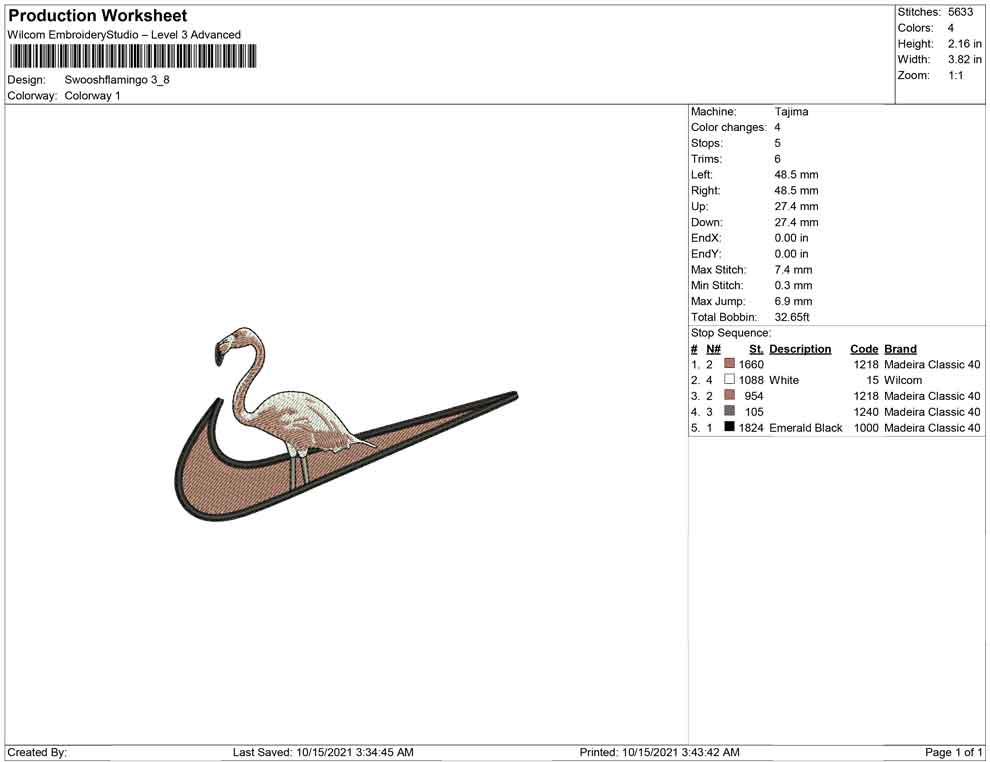Click the white swatch for thread 1088

click(x=729, y=379)
